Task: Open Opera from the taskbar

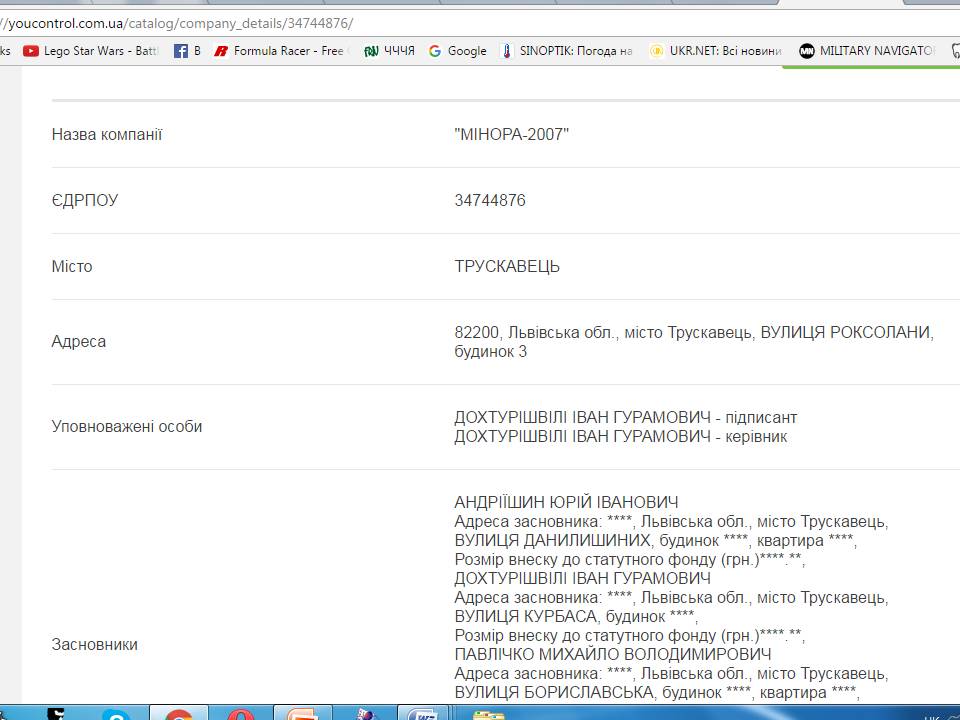Action: (240, 714)
